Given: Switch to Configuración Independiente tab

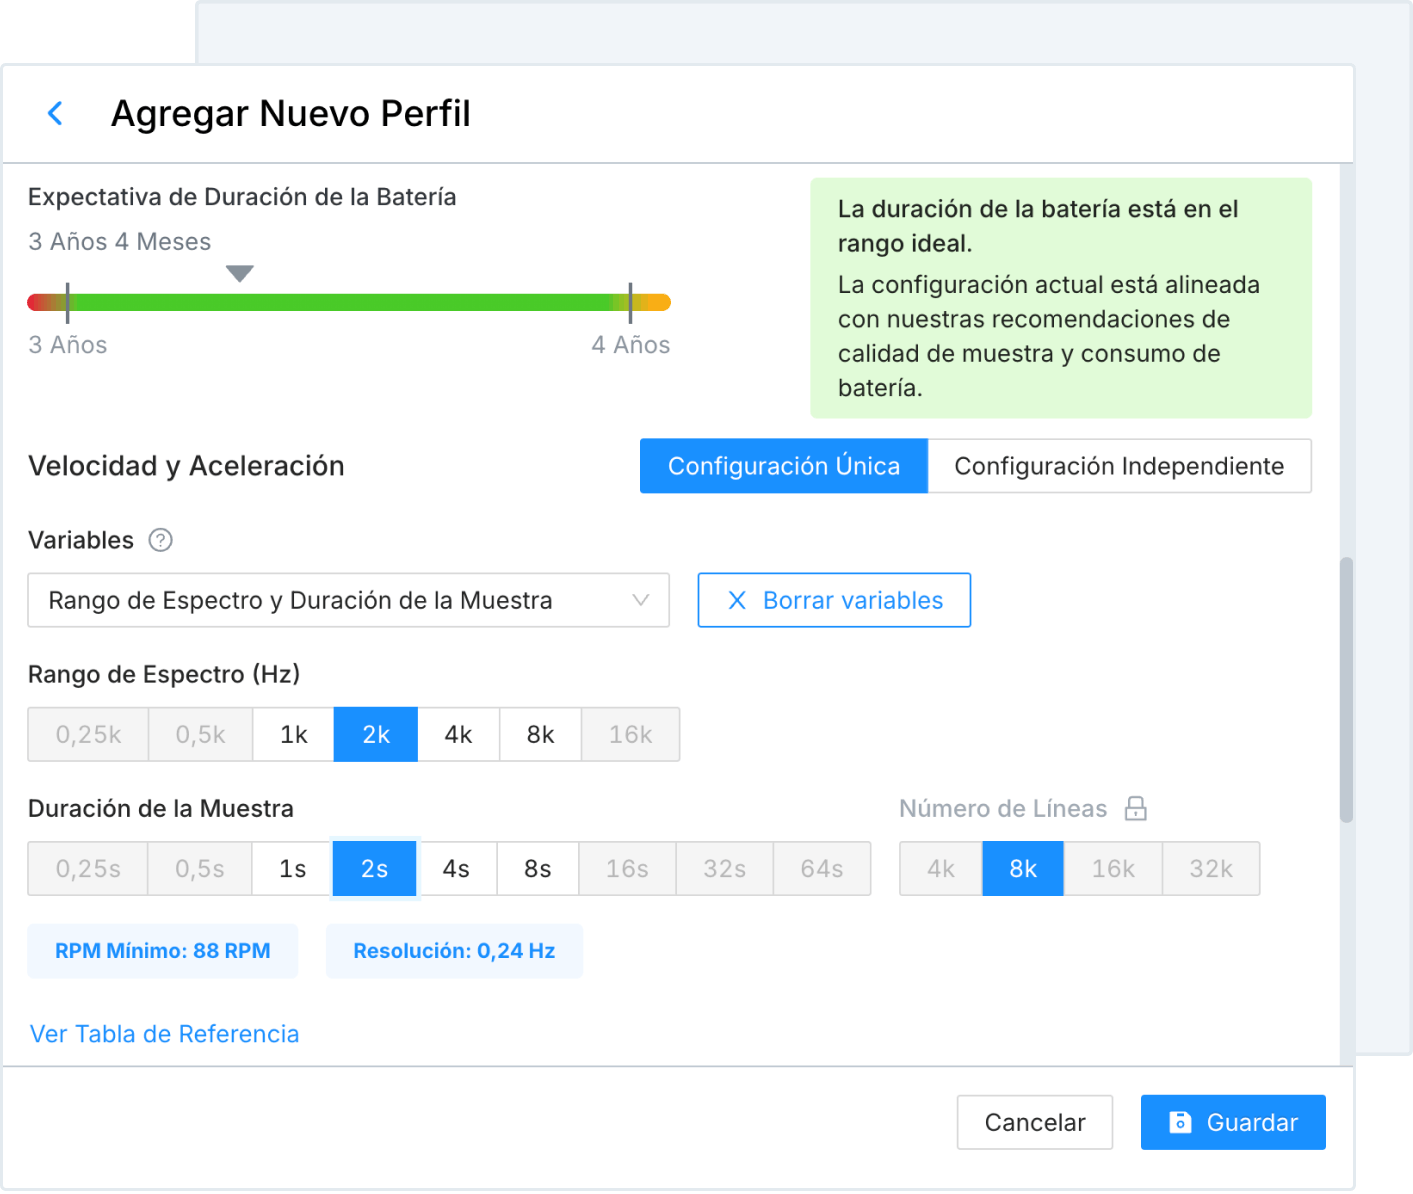Looking at the screenshot, I should (1118, 466).
